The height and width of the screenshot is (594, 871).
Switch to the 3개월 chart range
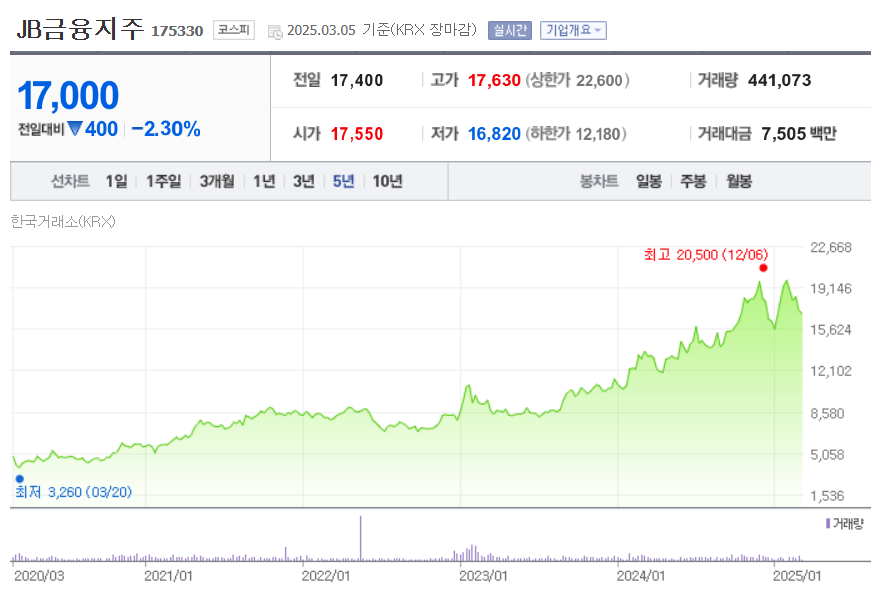pyautogui.click(x=217, y=181)
